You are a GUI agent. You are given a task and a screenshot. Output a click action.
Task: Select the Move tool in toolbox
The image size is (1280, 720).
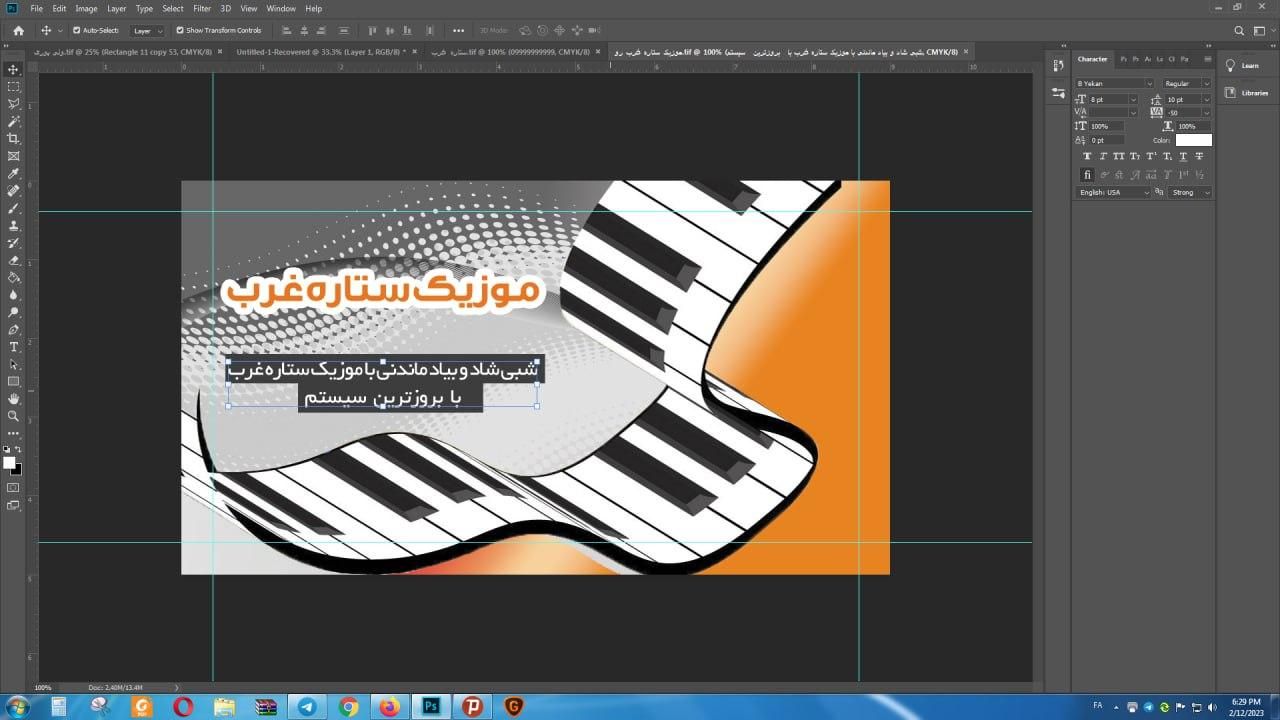pos(13,69)
